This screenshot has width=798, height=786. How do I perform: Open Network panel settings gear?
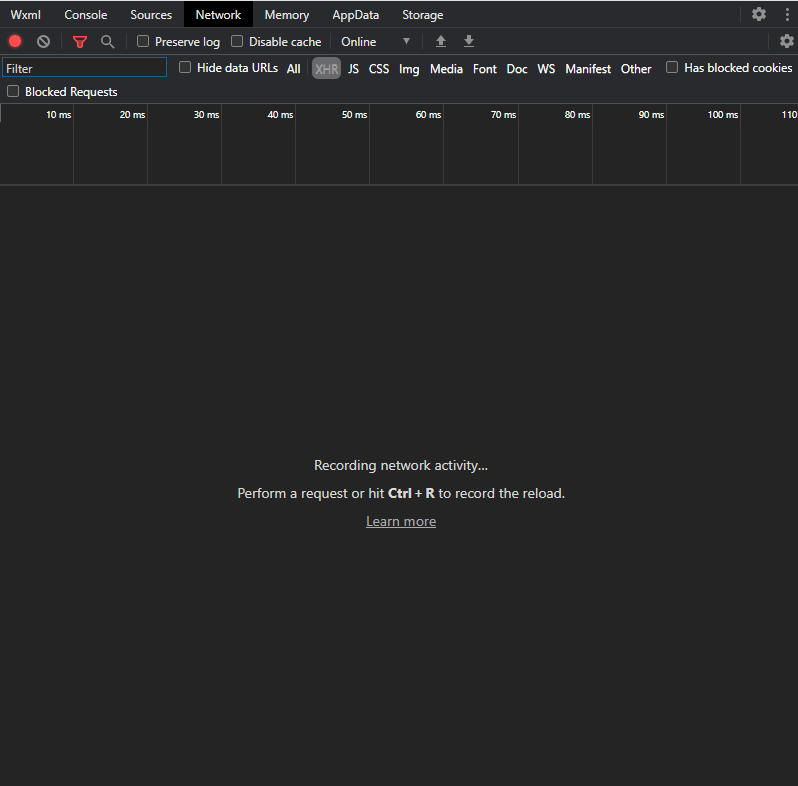[786, 41]
